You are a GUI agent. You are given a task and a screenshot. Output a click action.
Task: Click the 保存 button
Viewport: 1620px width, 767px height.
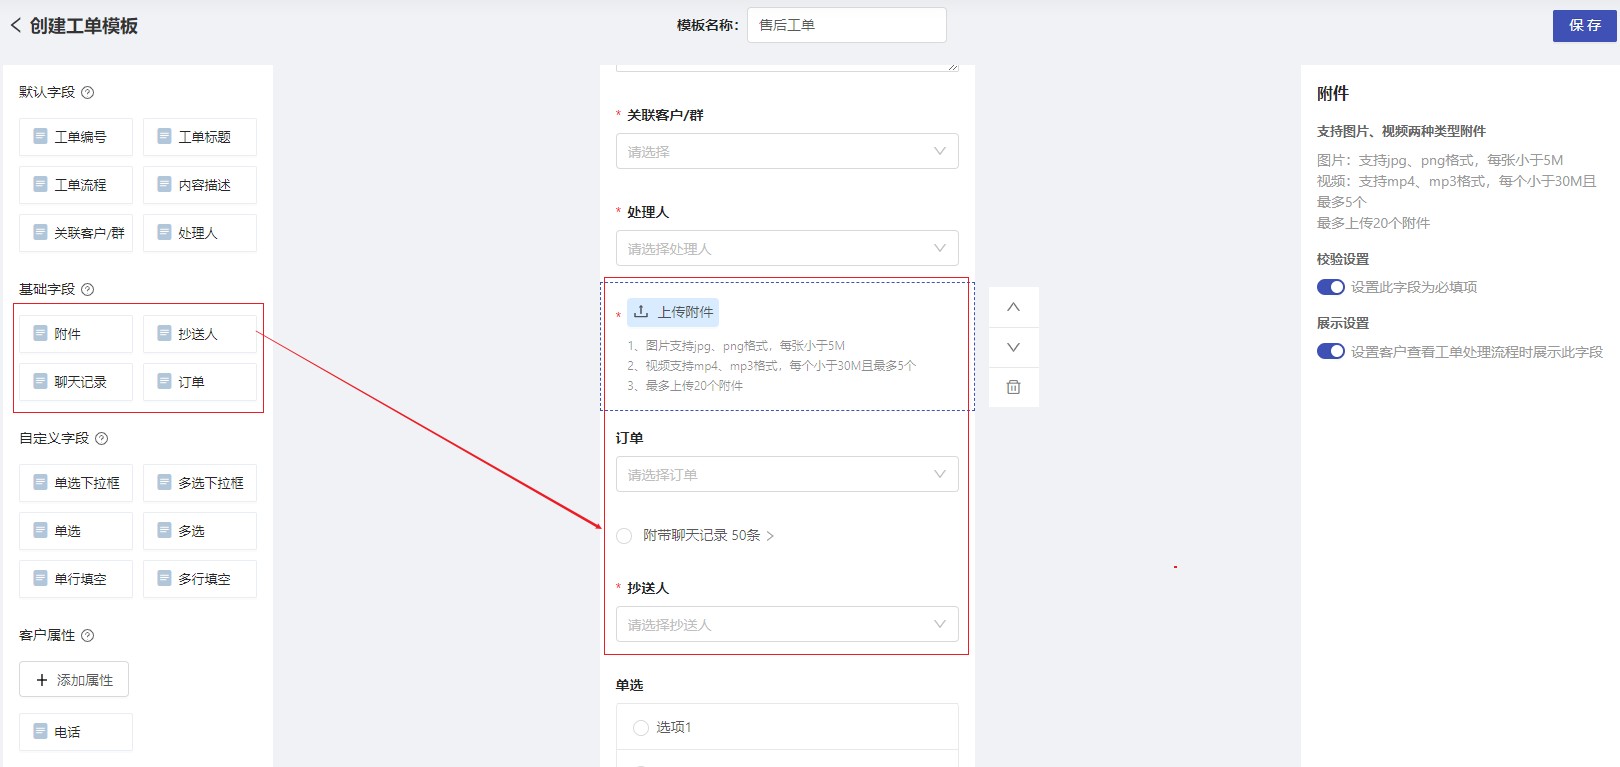pos(1585,25)
